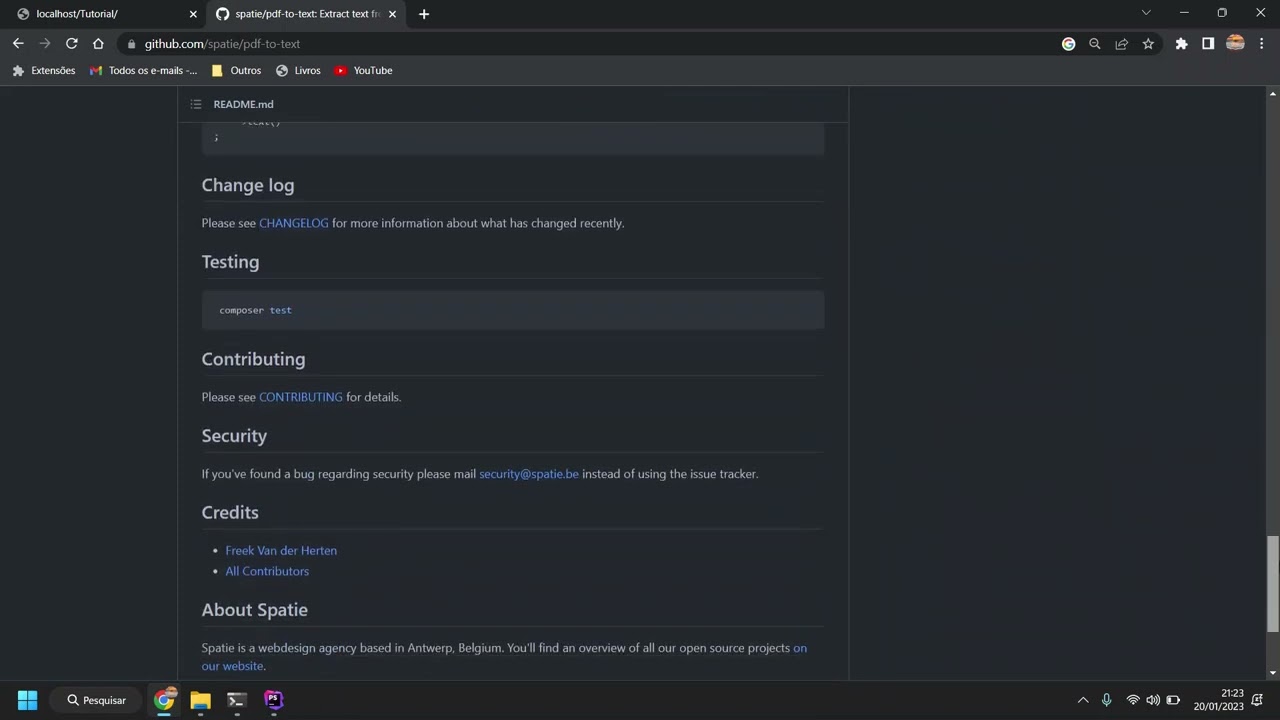Select the spatie/pdf-to-text tab

pyautogui.click(x=307, y=14)
